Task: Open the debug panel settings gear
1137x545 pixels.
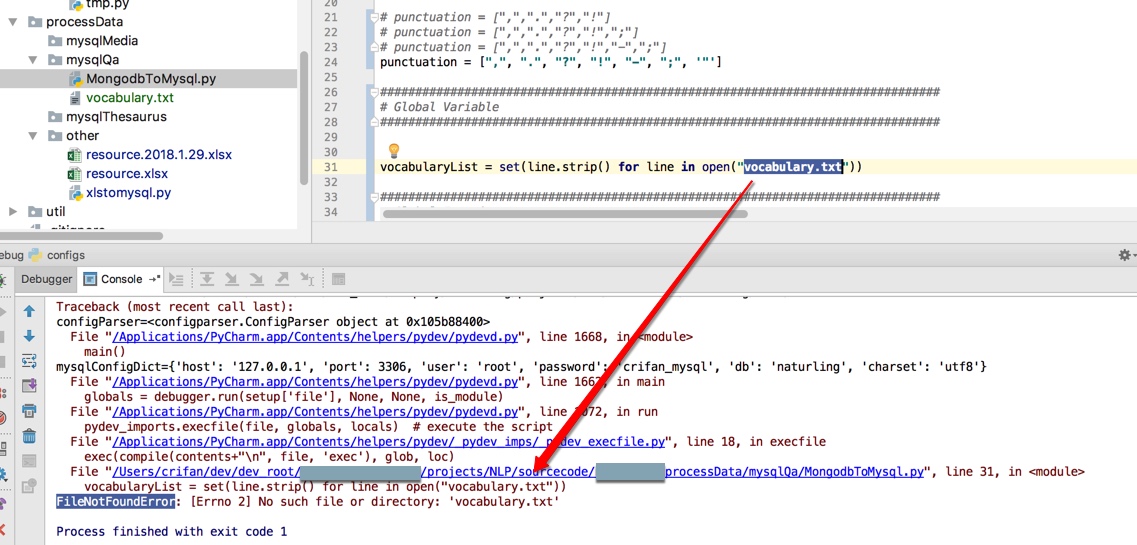Action: click(1125, 255)
